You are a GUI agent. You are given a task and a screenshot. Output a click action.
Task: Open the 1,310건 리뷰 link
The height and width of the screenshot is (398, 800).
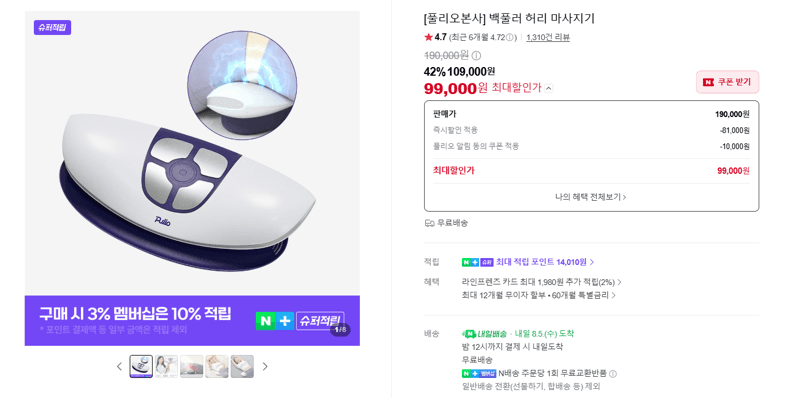point(547,37)
